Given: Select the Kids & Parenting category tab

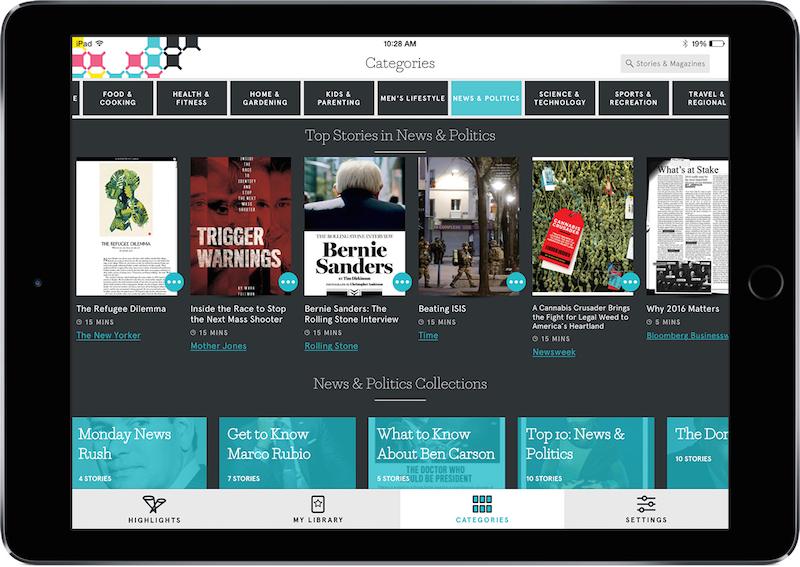Looking at the screenshot, I should (x=339, y=98).
